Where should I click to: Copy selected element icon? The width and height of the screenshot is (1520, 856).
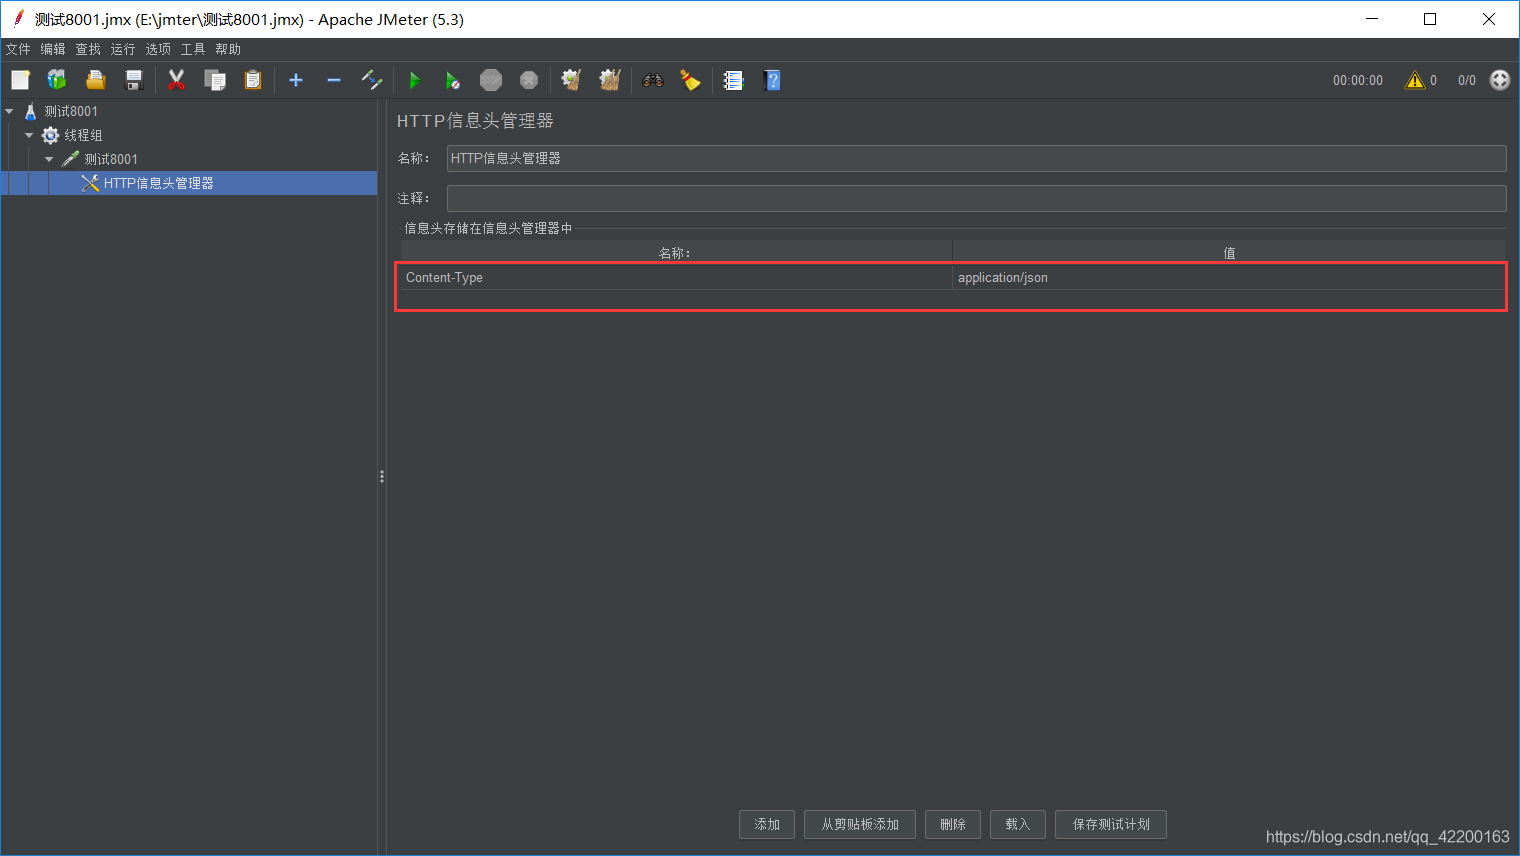[x=215, y=80]
